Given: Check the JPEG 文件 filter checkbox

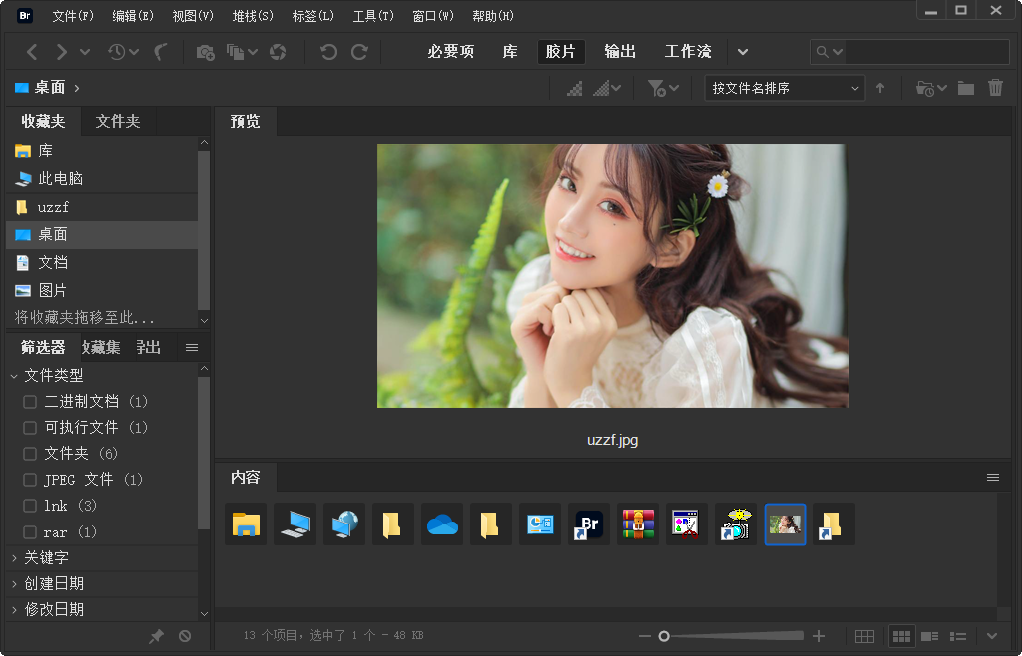Looking at the screenshot, I should pos(29,480).
